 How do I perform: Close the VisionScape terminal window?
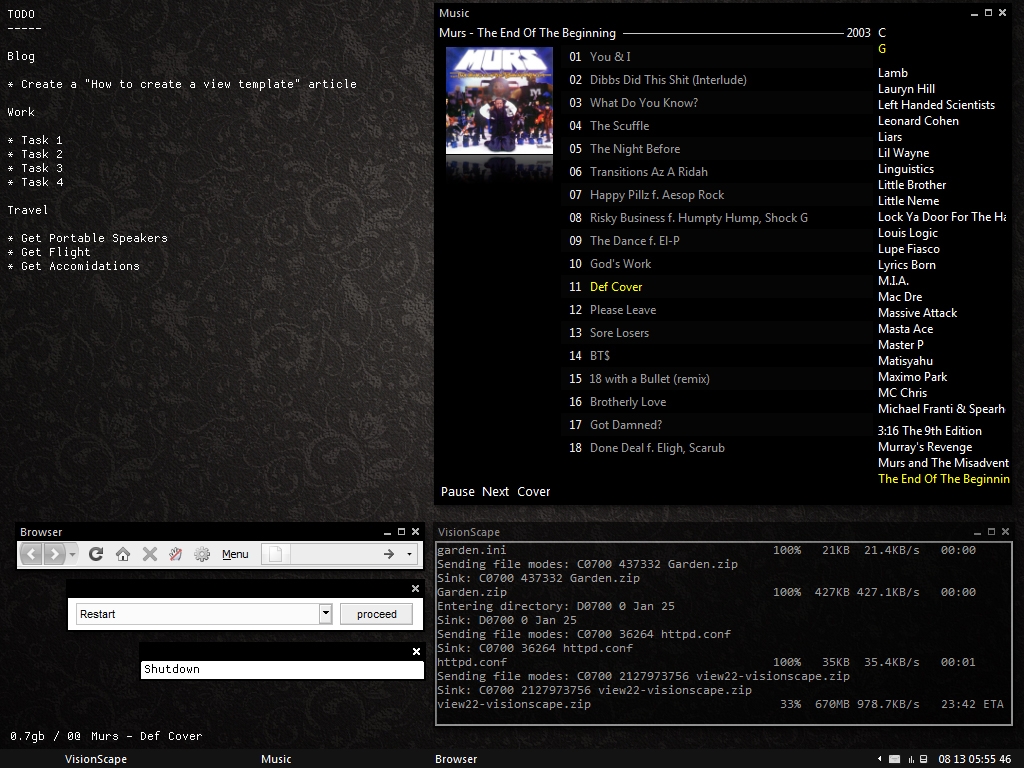(1005, 532)
